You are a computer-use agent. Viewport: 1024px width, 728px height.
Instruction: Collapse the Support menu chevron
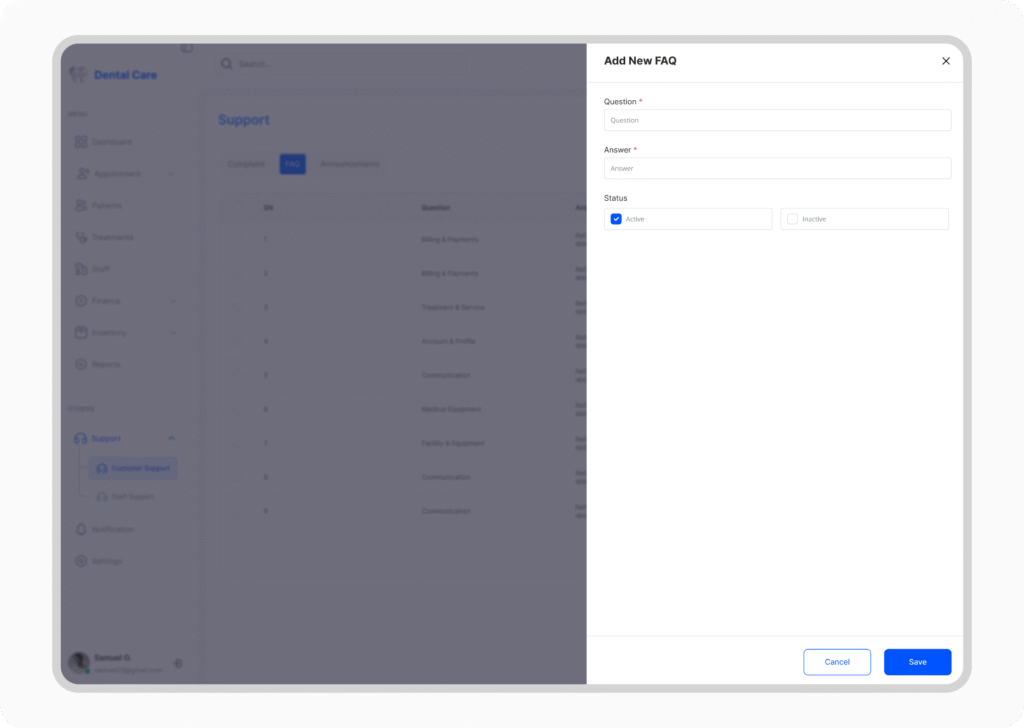pyautogui.click(x=171, y=438)
